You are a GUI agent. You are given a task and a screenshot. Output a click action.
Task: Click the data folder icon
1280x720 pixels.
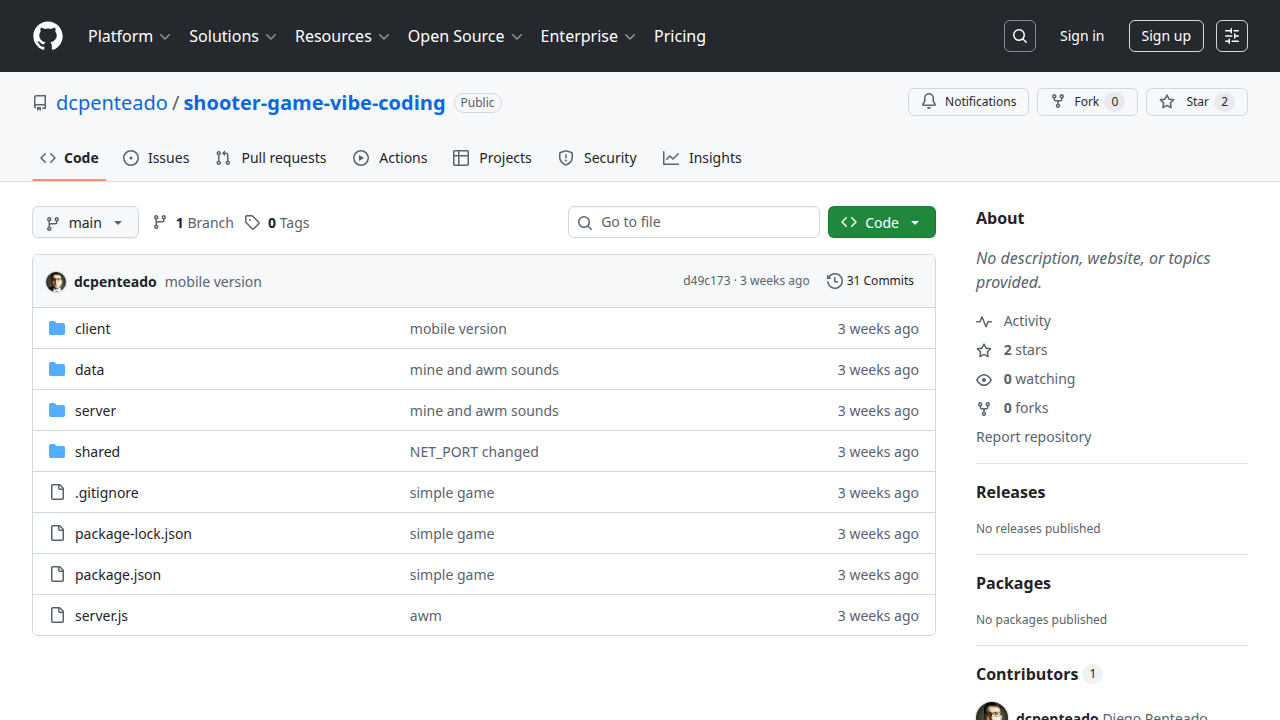coord(57,370)
